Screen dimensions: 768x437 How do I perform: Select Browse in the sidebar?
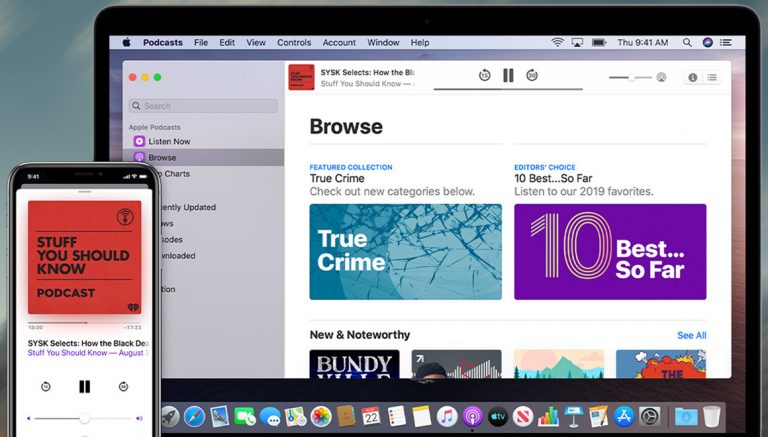pyautogui.click(x=203, y=157)
